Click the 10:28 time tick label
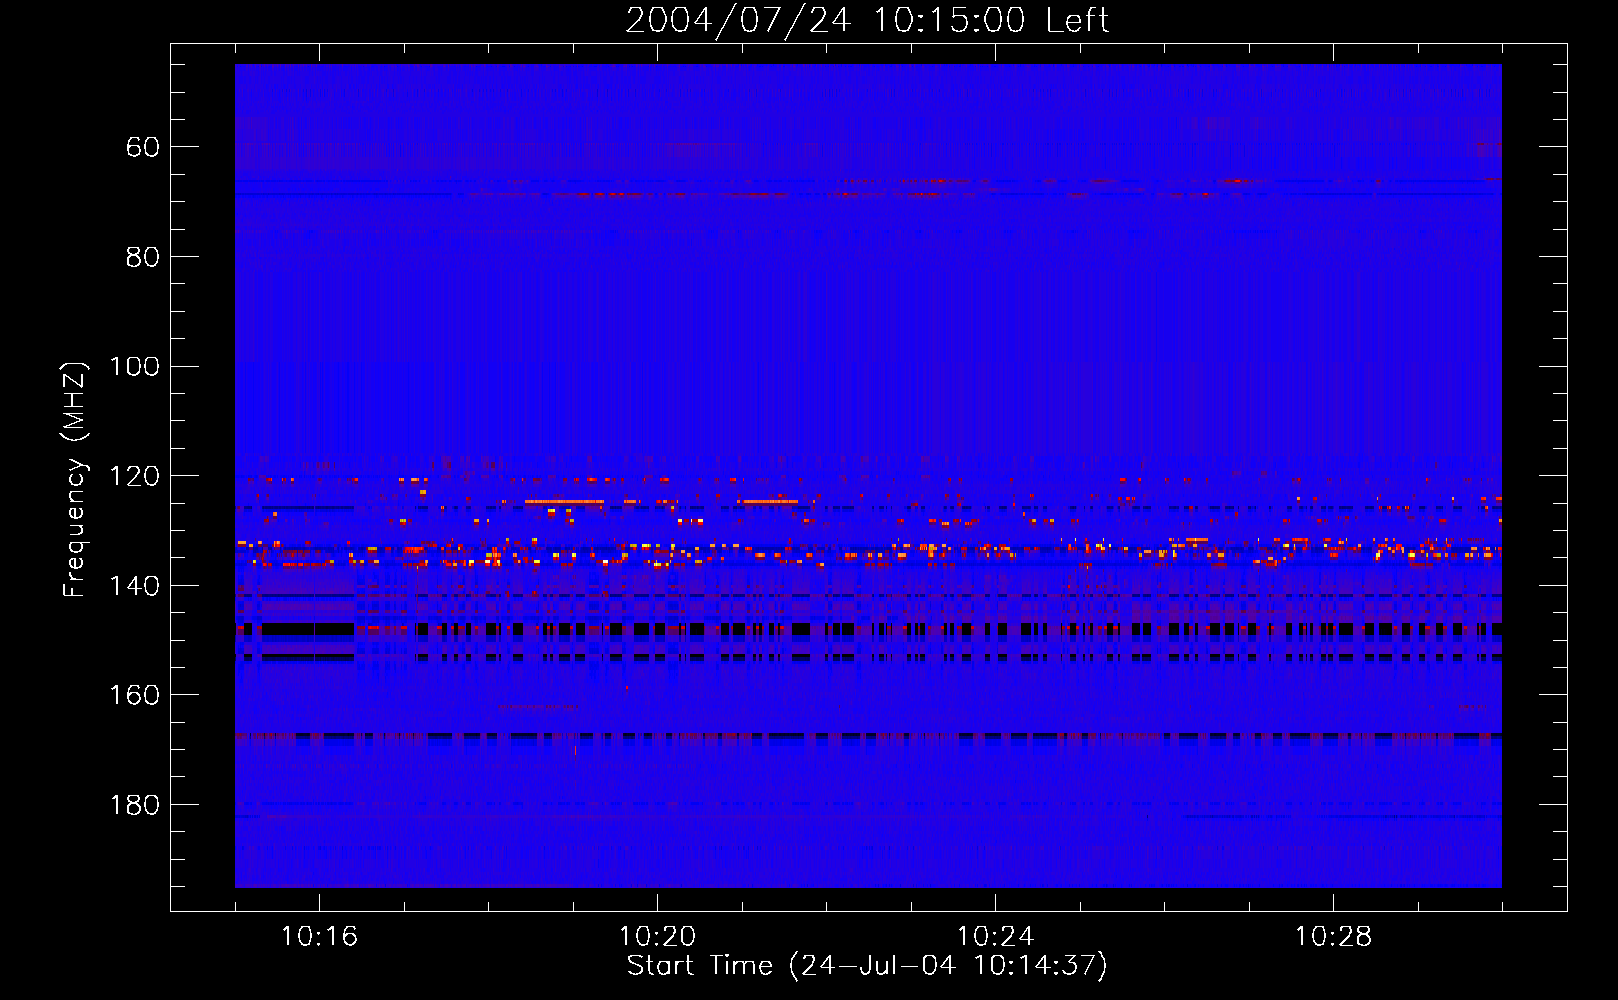The width and height of the screenshot is (1618, 1000). pos(1333,936)
